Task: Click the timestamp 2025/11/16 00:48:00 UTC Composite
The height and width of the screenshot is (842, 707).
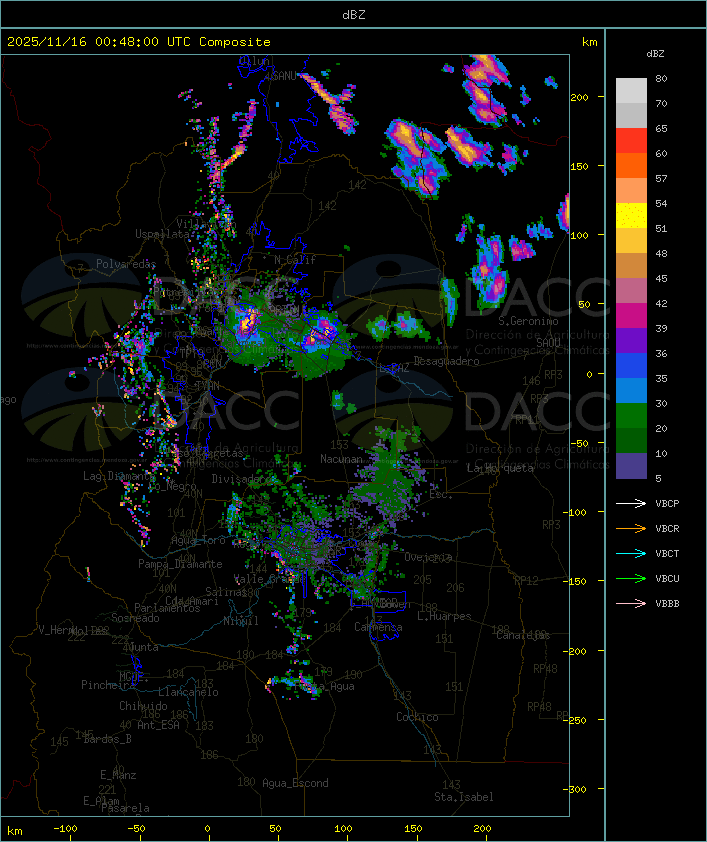Action: tap(139, 41)
